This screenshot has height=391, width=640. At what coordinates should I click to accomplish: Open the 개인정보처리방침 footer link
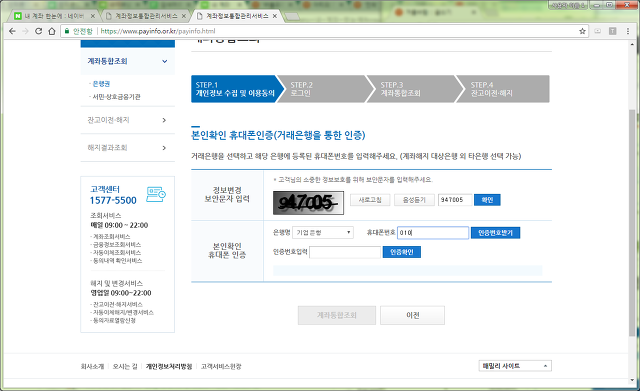(169, 367)
